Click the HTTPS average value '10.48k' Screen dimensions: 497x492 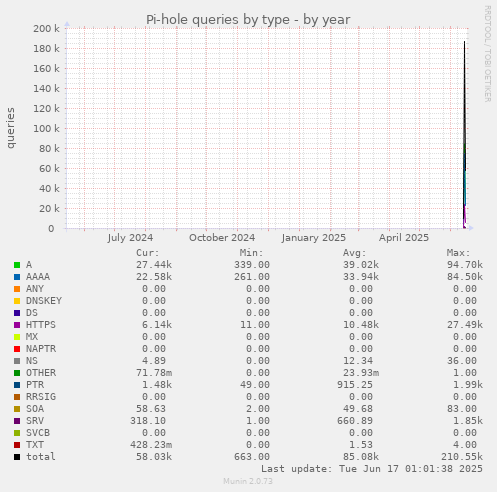pos(361,325)
